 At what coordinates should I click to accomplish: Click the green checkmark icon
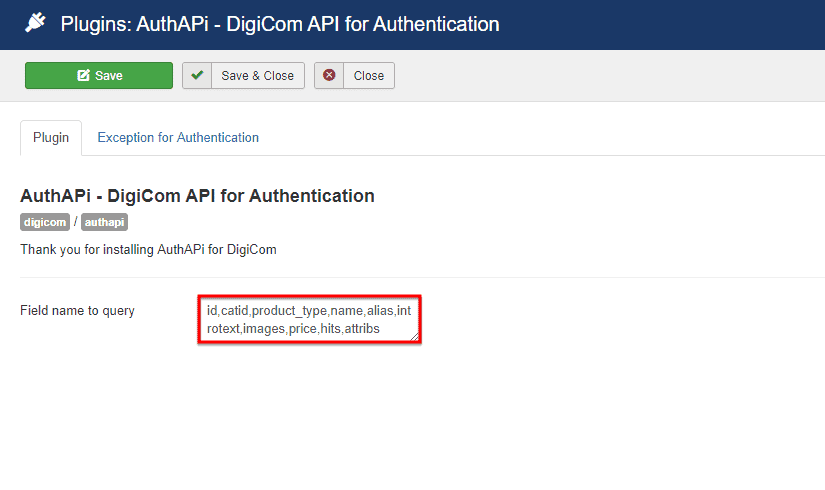pyautogui.click(x=197, y=75)
